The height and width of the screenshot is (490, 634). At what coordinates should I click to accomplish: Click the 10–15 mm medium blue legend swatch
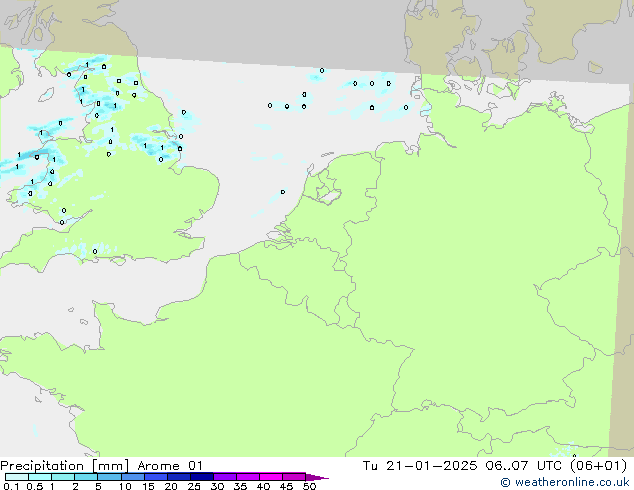133,477
